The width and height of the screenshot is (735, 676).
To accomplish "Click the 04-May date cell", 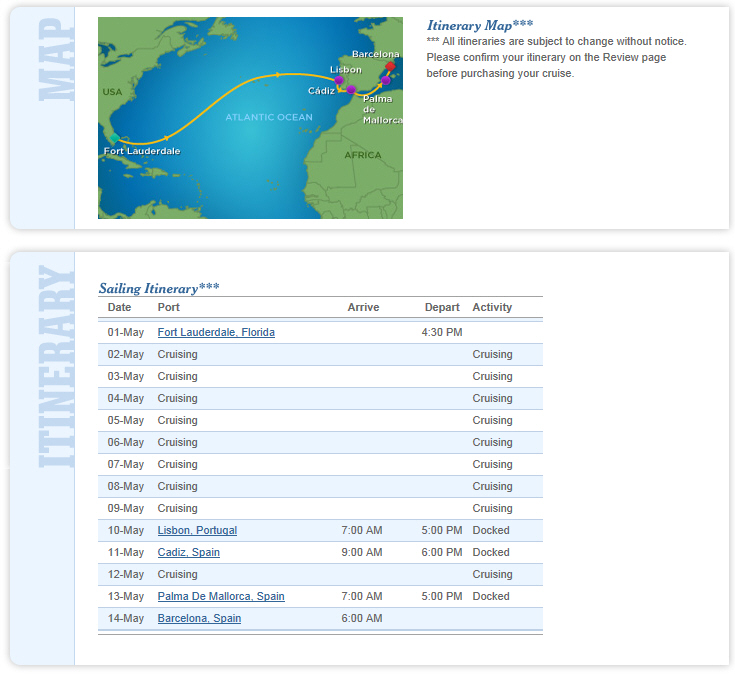I will tap(126, 398).
